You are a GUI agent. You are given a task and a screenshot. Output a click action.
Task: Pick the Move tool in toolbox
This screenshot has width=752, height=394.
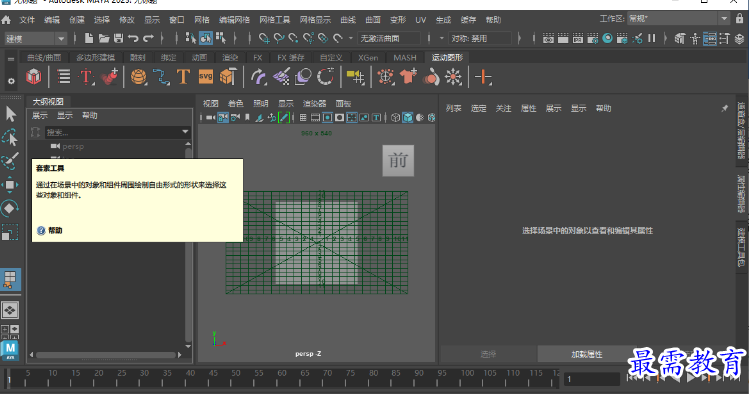coord(10,185)
